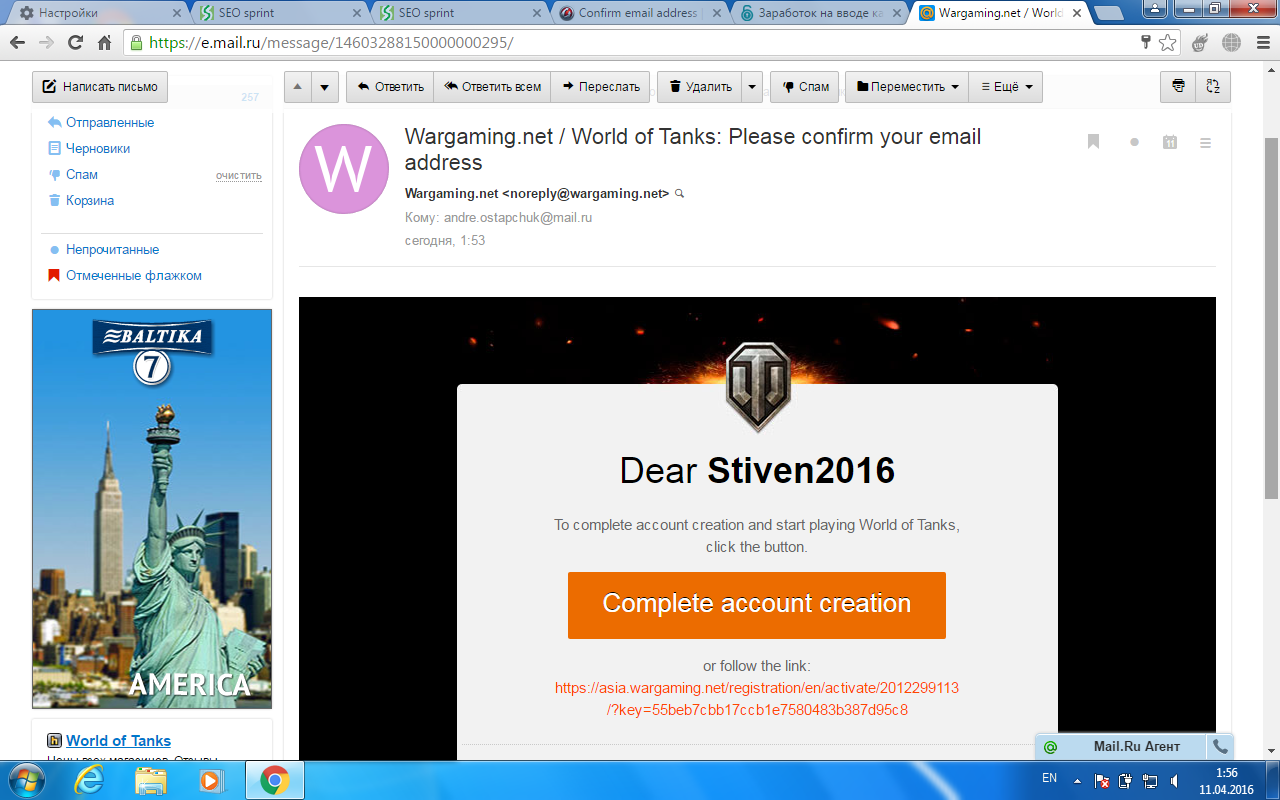The width and height of the screenshot is (1280, 800).
Task: Open Удалить dropdown arrow
Action: click(x=752, y=87)
